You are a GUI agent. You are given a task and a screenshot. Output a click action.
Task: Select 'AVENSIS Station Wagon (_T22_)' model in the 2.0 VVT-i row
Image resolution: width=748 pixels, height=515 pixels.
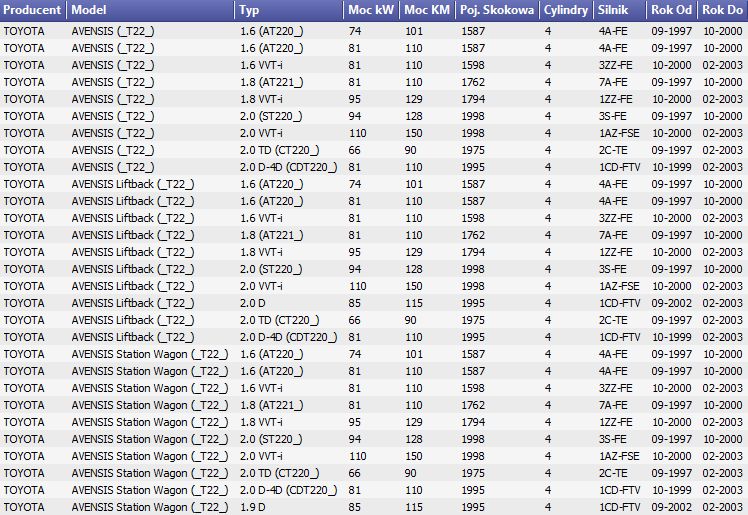point(150,456)
